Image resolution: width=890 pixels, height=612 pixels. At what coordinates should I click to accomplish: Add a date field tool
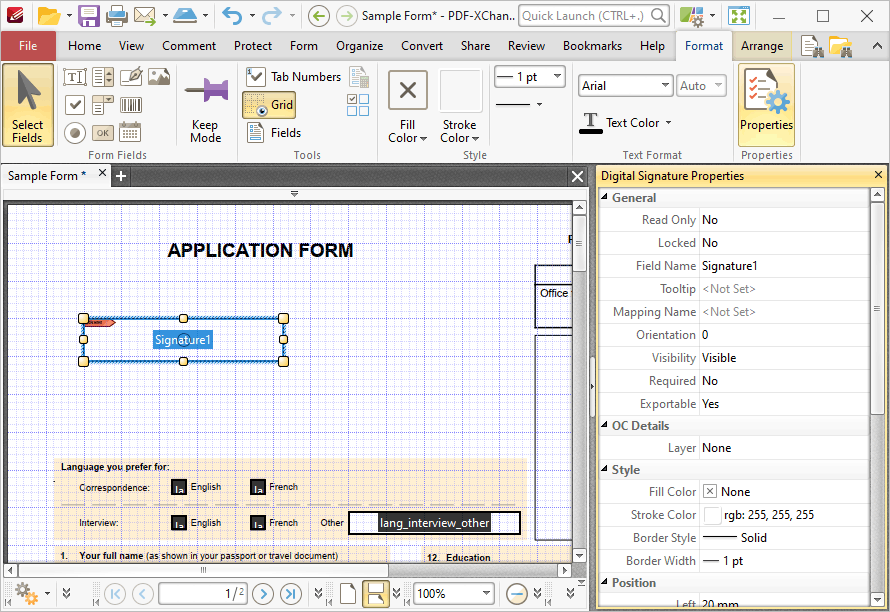130,133
